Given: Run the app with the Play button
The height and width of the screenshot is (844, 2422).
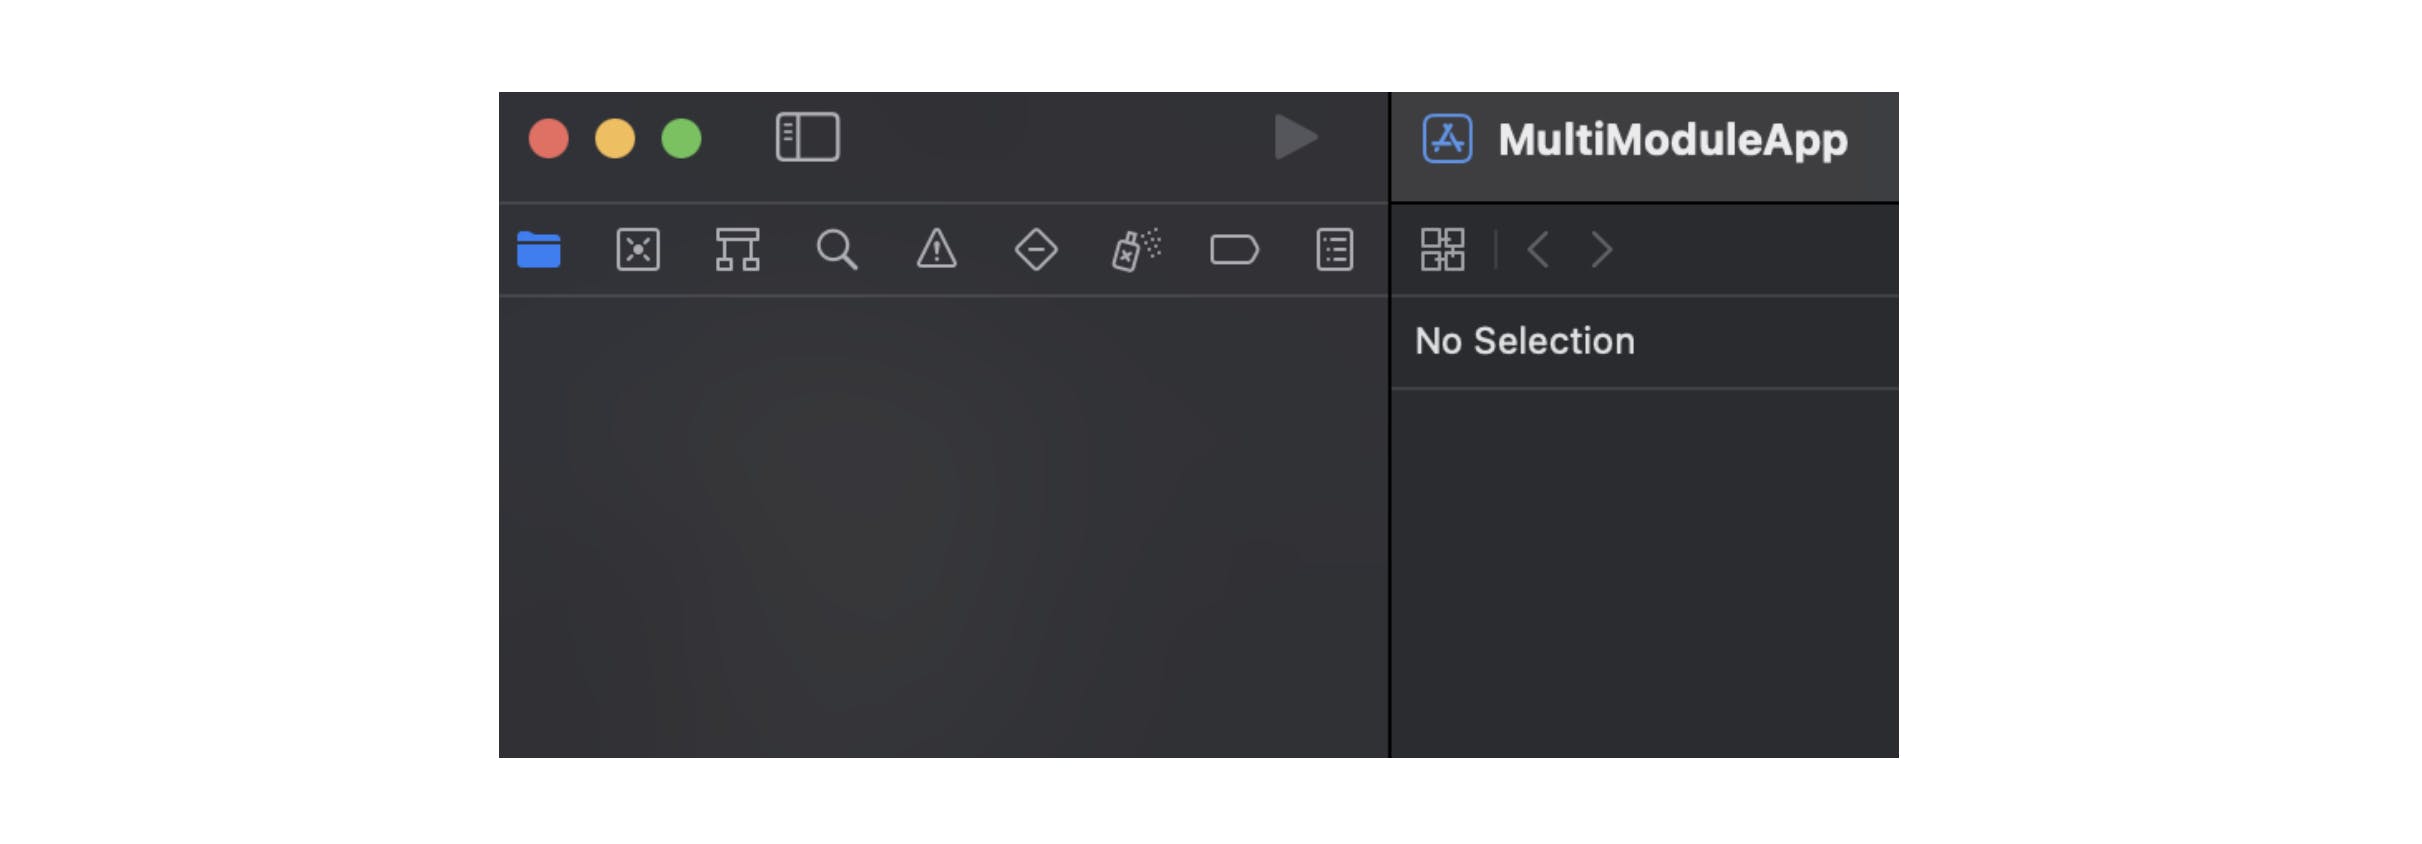Looking at the screenshot, I should 1295,137.
